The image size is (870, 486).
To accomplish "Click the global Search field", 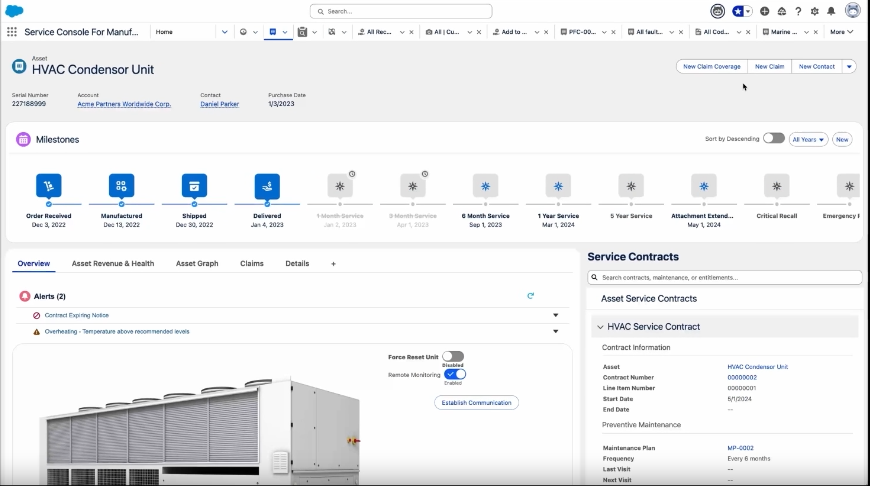I will click(401, 11).
